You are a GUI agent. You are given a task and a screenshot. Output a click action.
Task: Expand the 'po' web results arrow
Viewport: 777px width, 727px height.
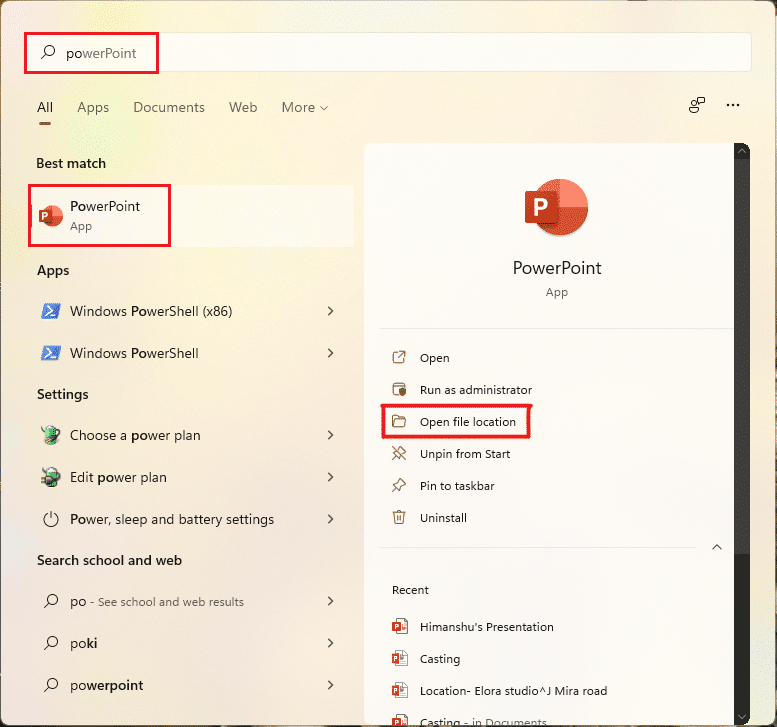331,601
